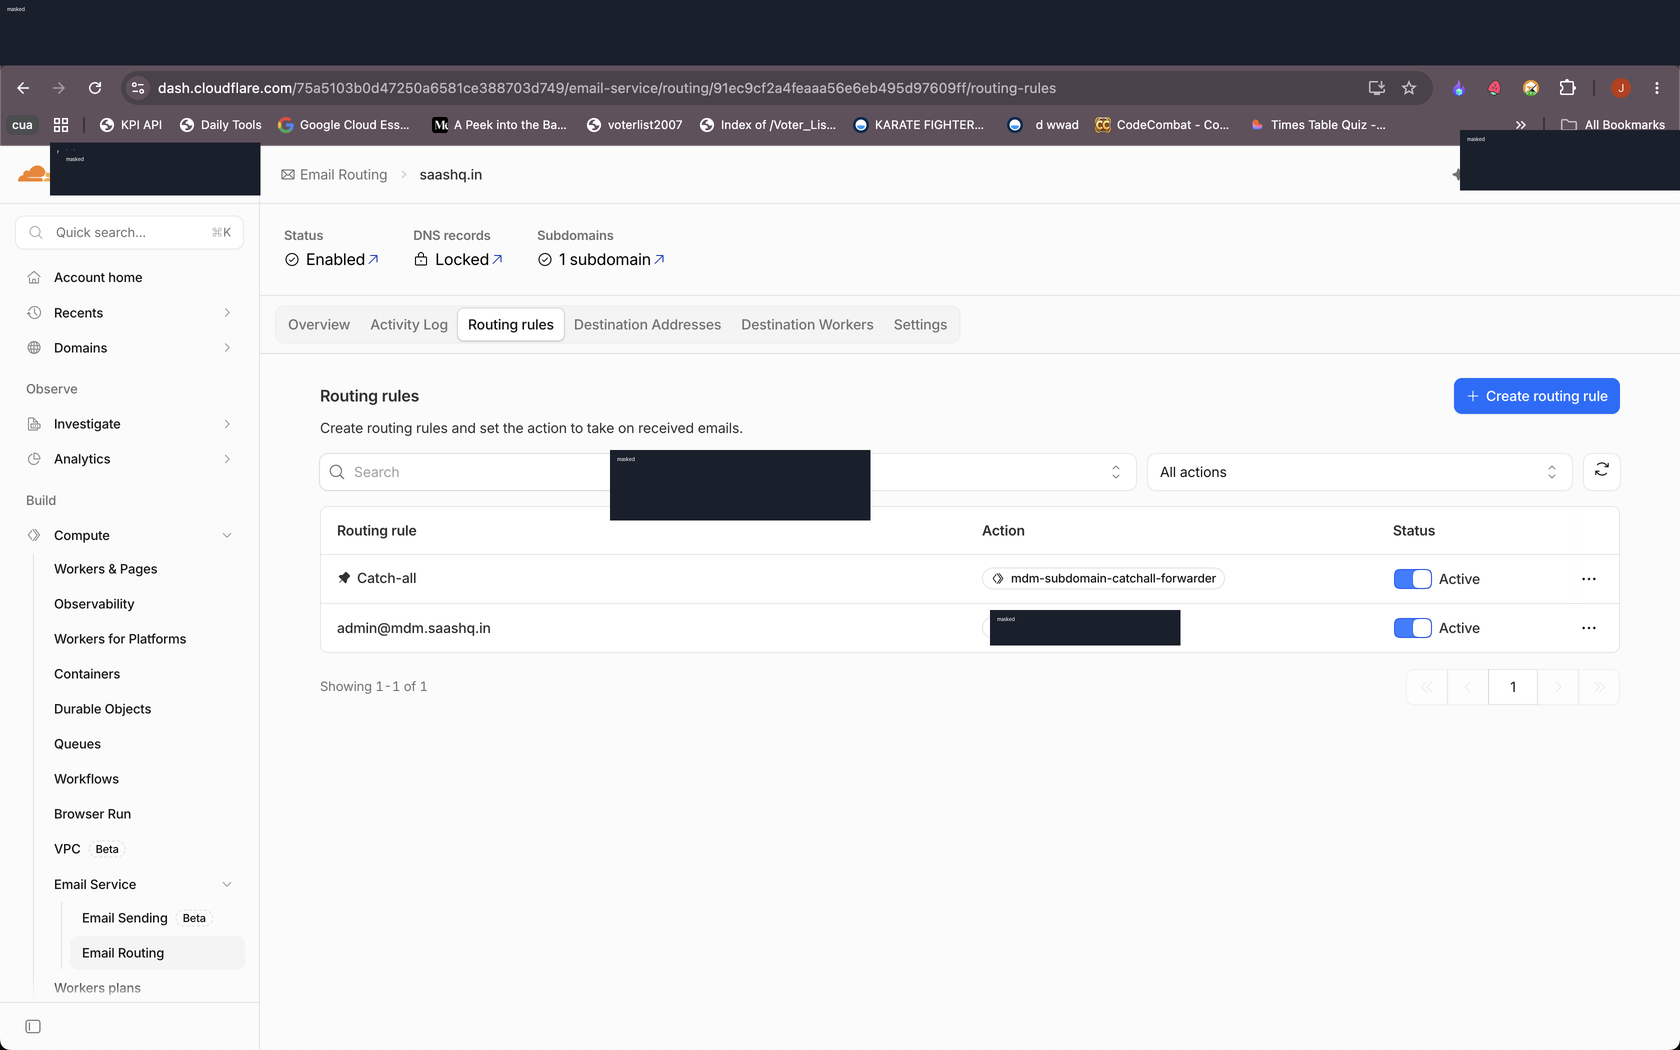Open the All actions filter dropdown
Screen dimensions: 1680x1050
tap(1359, 472)
